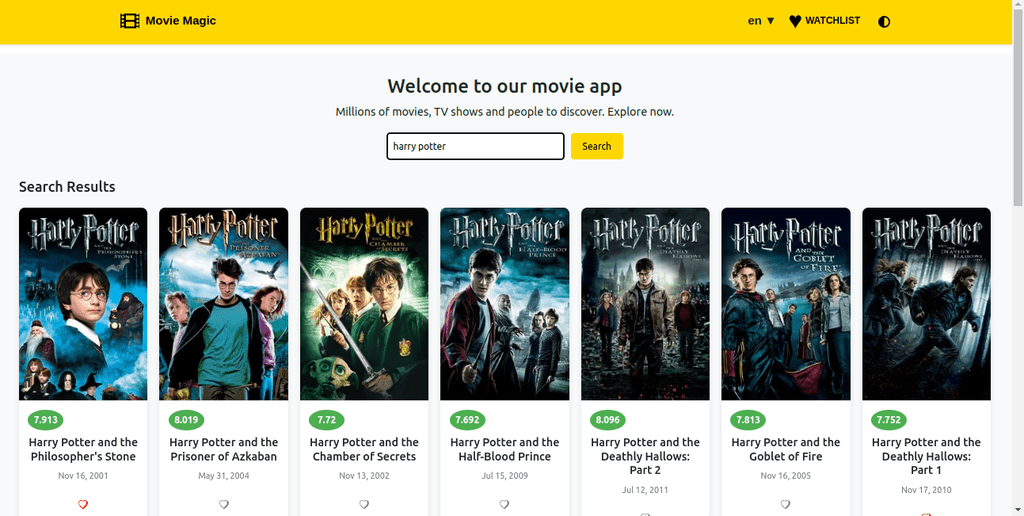Click the date Jul 15, 2009

click(x=504, y=476)
